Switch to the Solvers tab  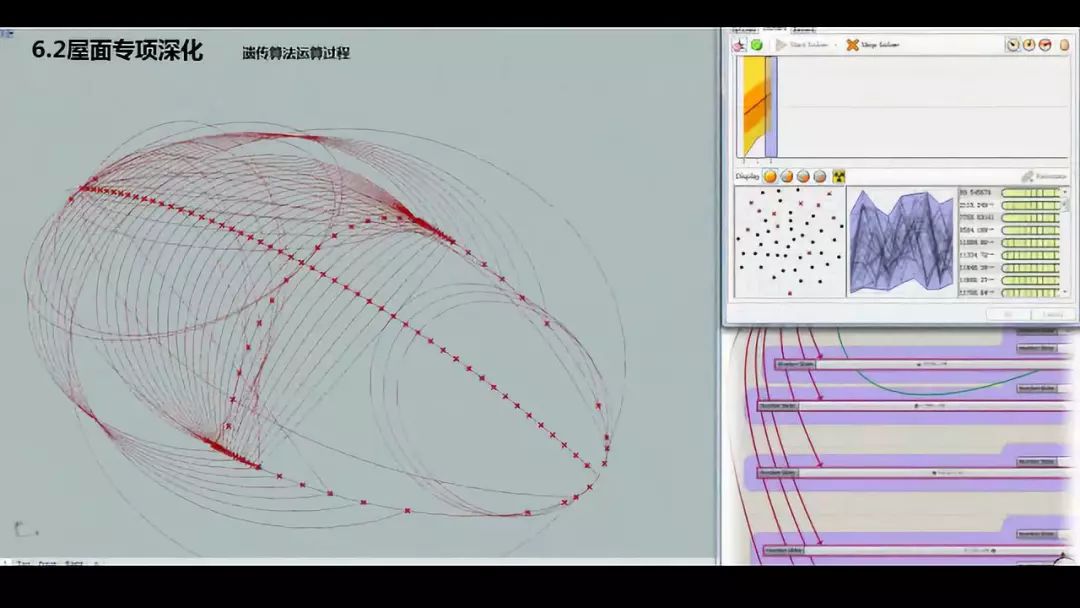coord(774,29)
